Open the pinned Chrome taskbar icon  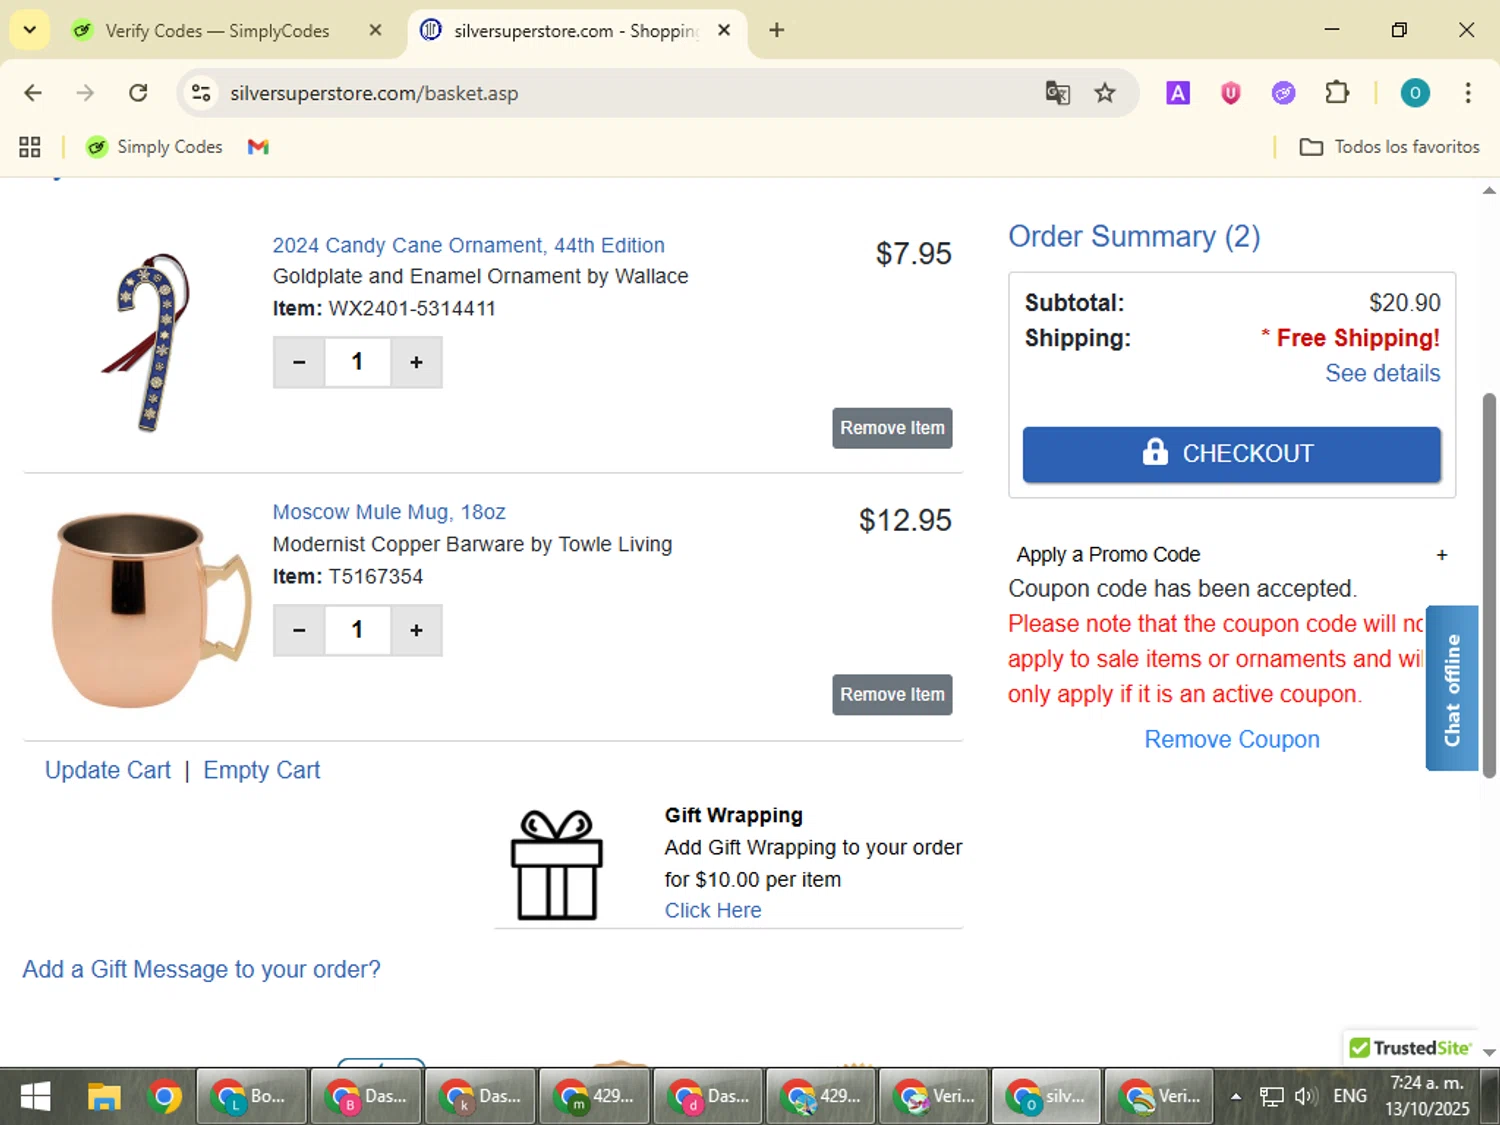pos(164,1097)
